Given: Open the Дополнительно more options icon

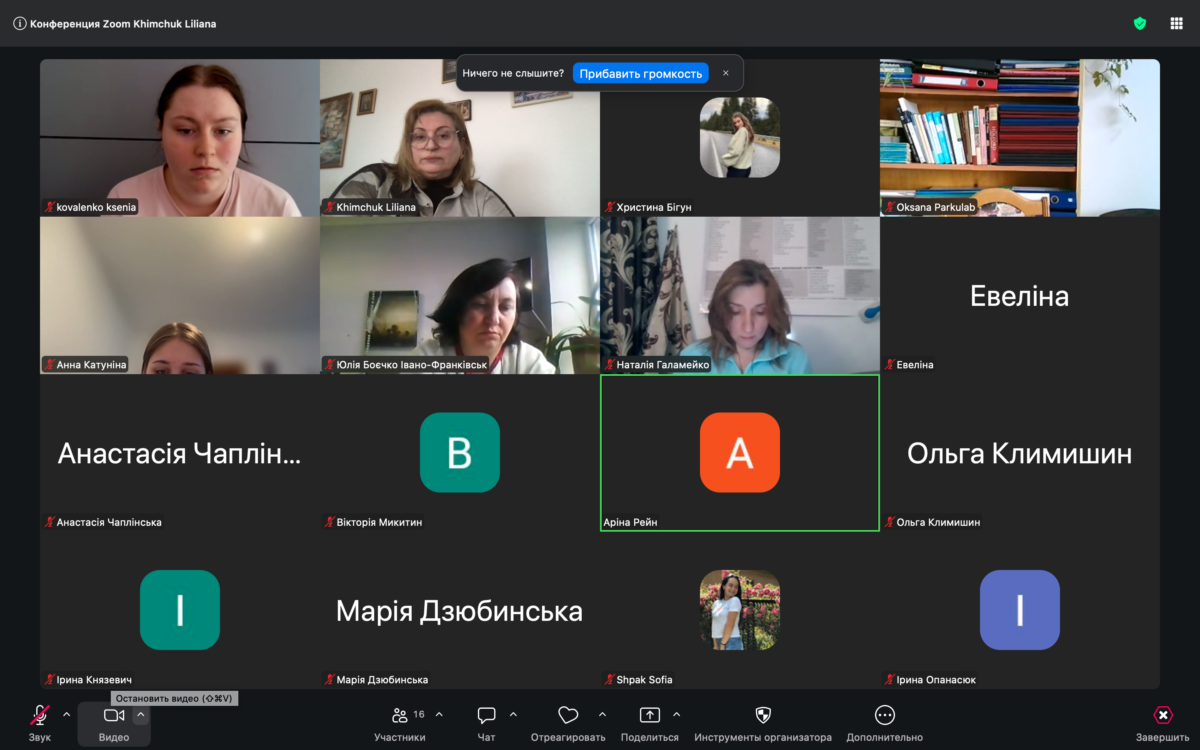Looking at the screenshot, I should [884, 723].
